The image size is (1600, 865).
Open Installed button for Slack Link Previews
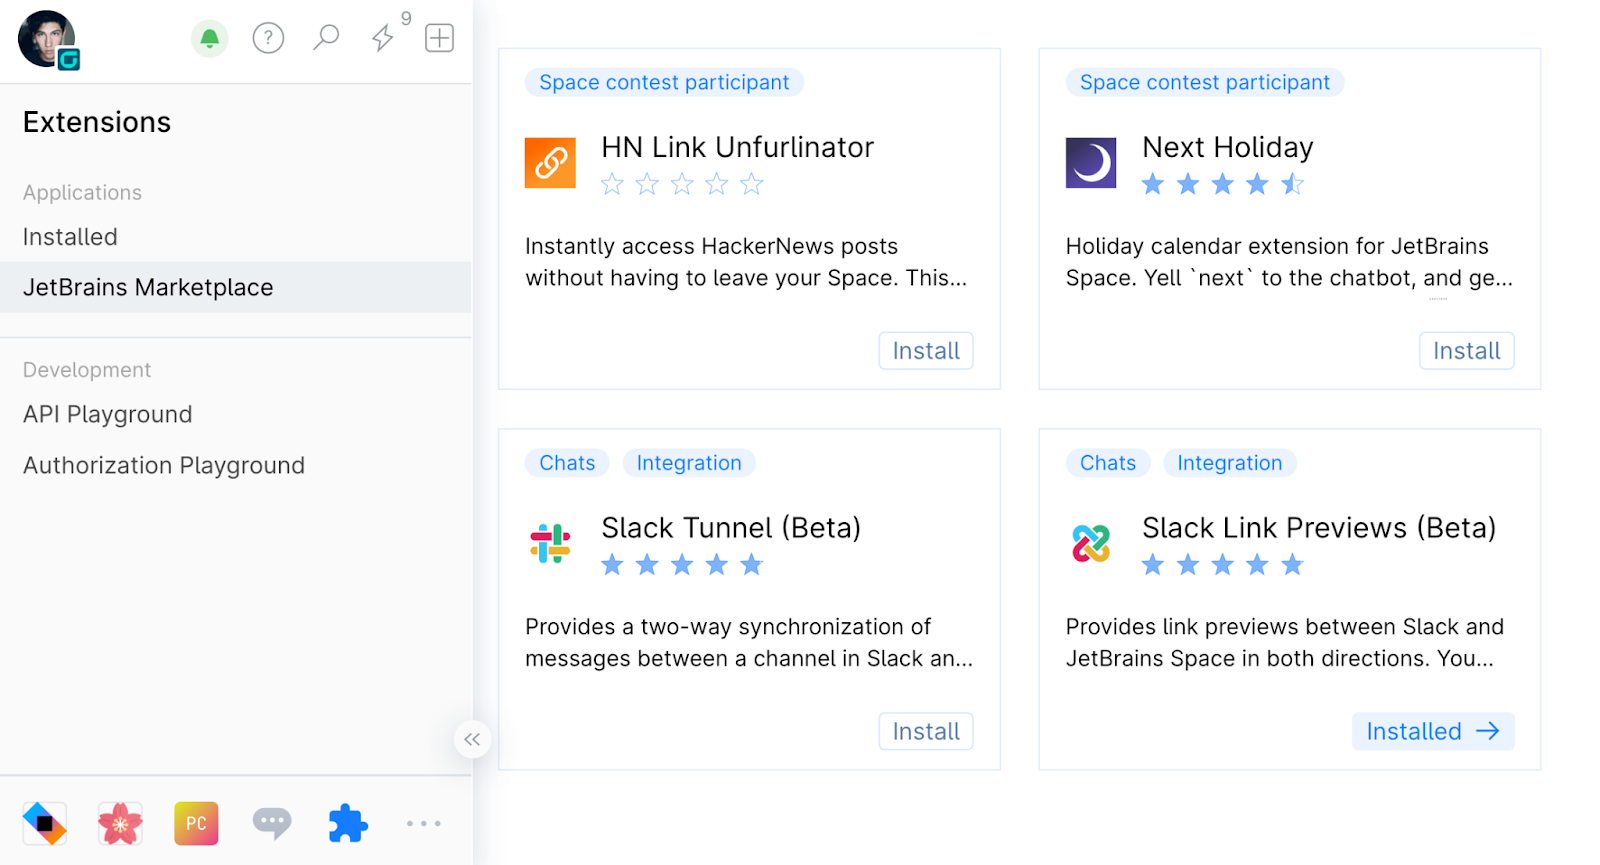[1432, 732]
